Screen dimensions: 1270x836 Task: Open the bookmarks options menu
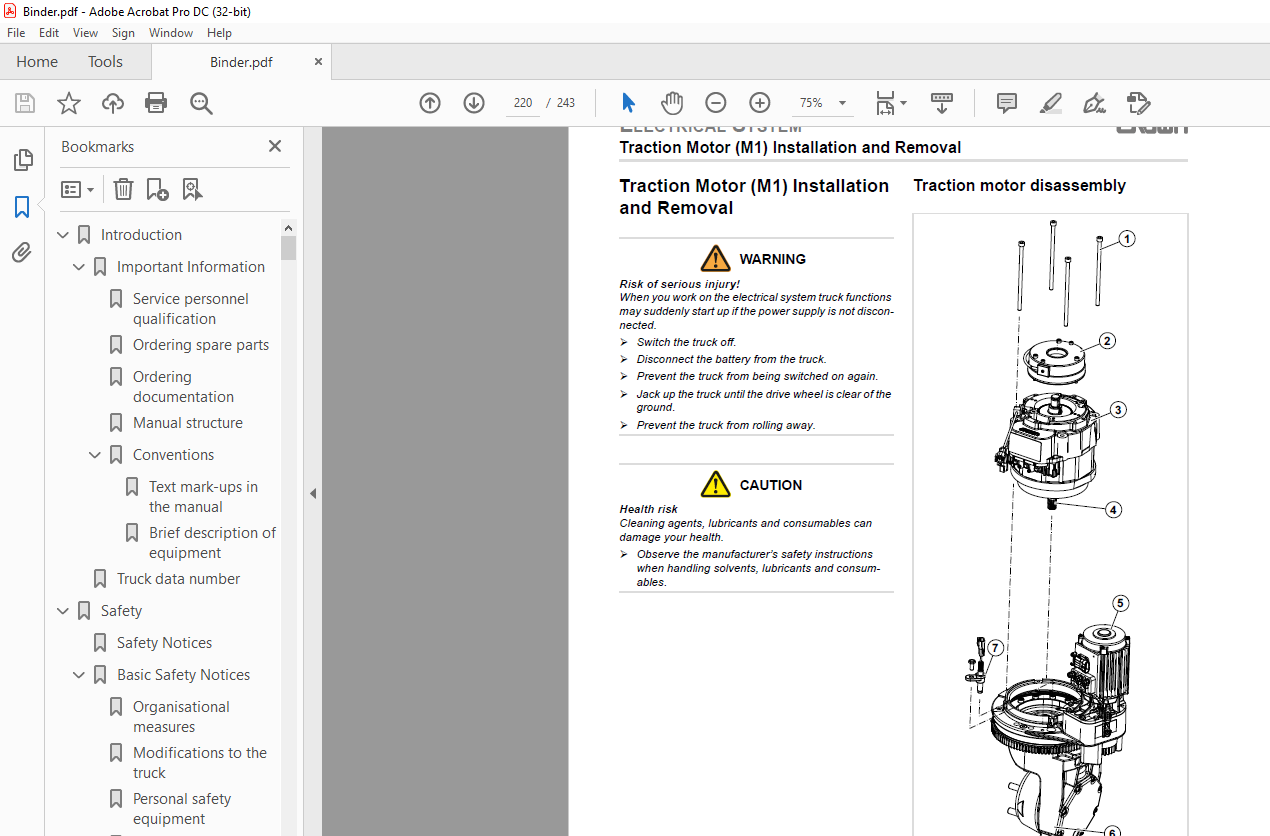[x=77, y=189]
